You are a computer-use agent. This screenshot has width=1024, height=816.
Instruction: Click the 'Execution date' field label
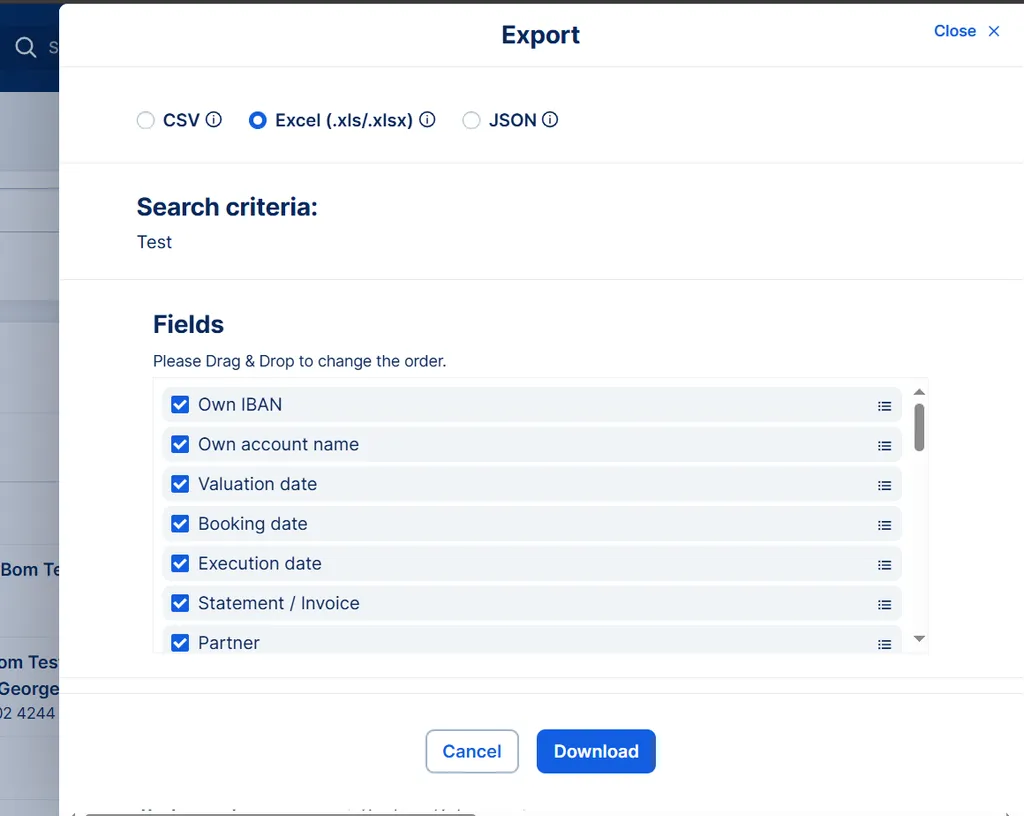(260, 563)
